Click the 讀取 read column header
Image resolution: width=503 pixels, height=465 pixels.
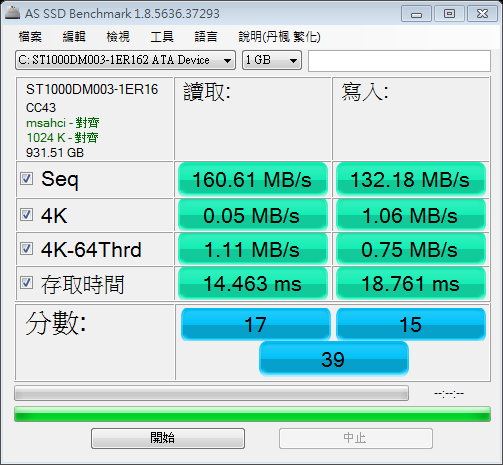[207, 92]
